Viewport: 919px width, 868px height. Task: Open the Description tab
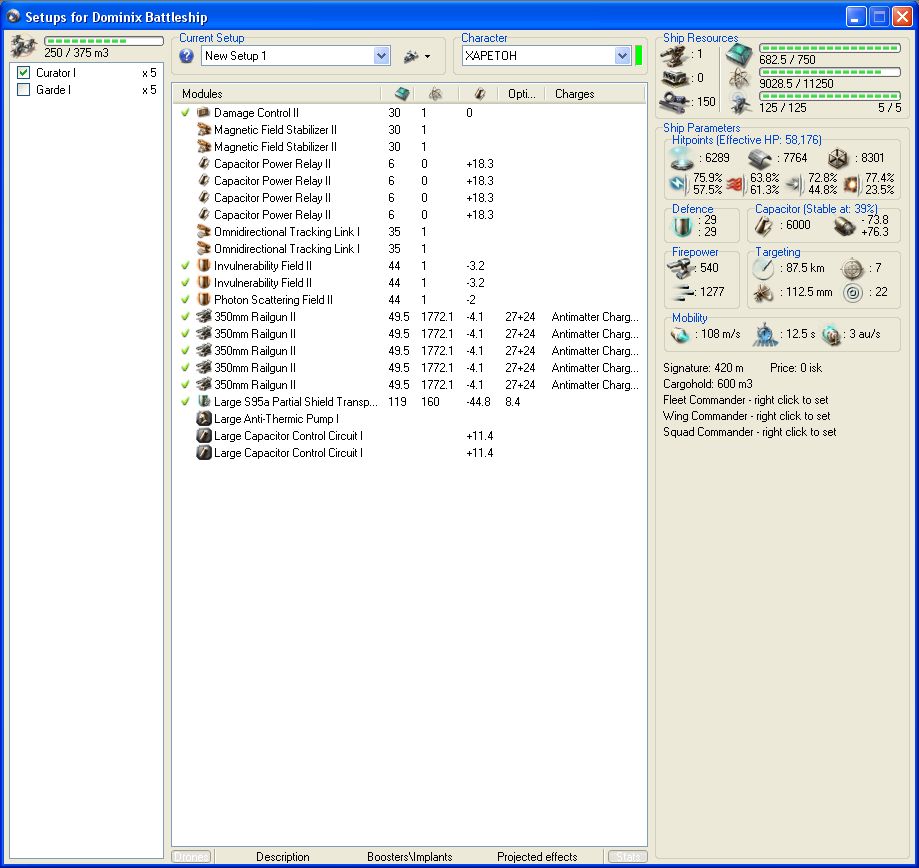click(x=282, y=857)
